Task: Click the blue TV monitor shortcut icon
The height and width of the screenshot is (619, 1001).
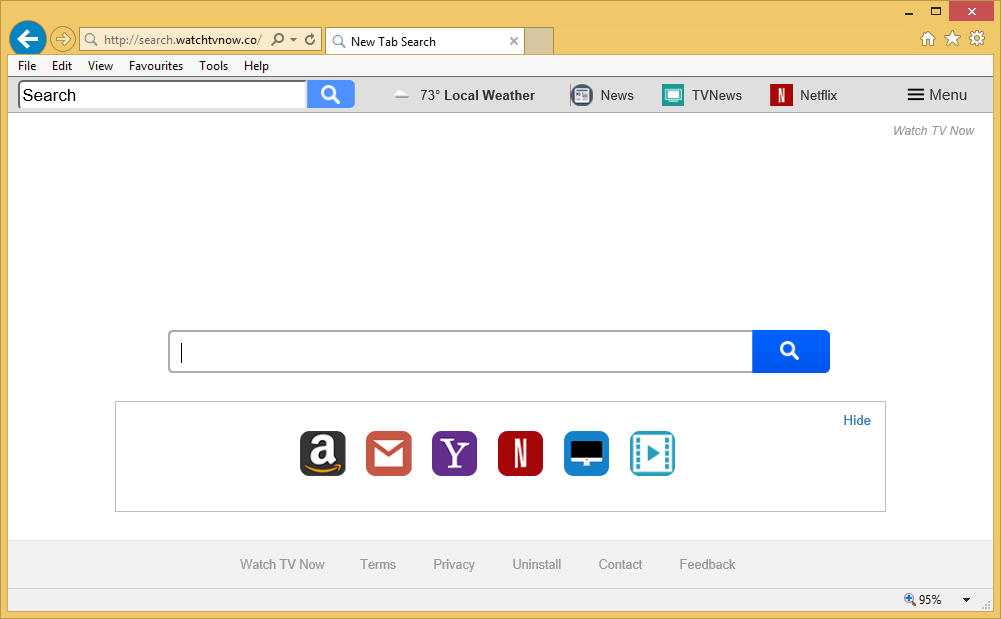Action: [x=586, y=454]
